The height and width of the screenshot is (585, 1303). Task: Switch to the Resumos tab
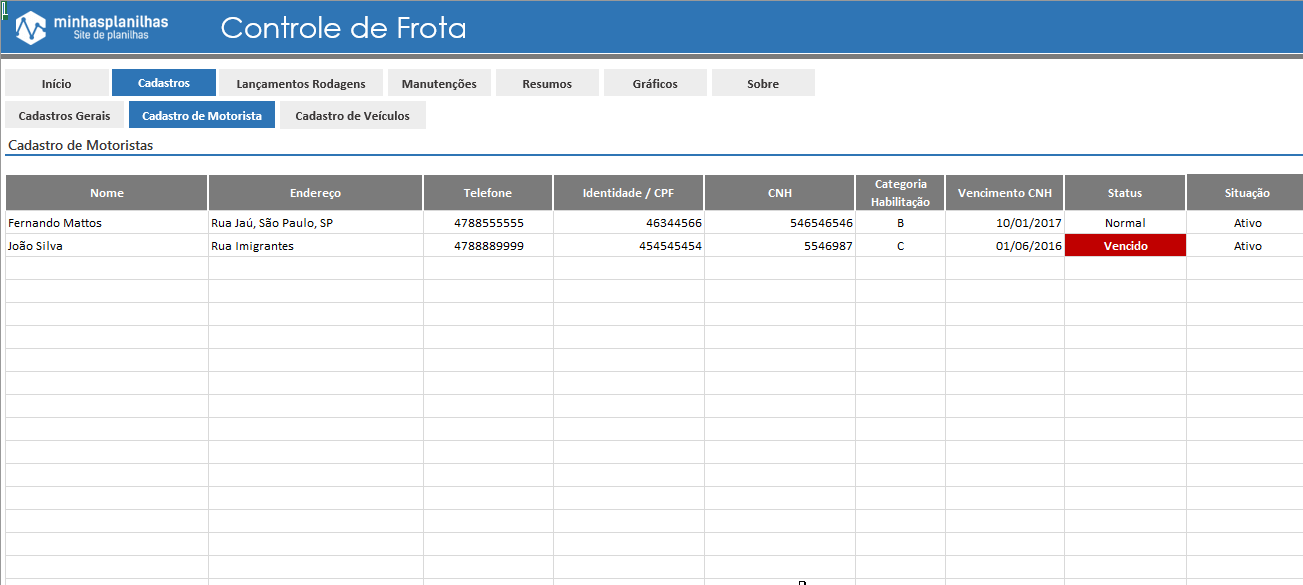(x=547, y=83)
